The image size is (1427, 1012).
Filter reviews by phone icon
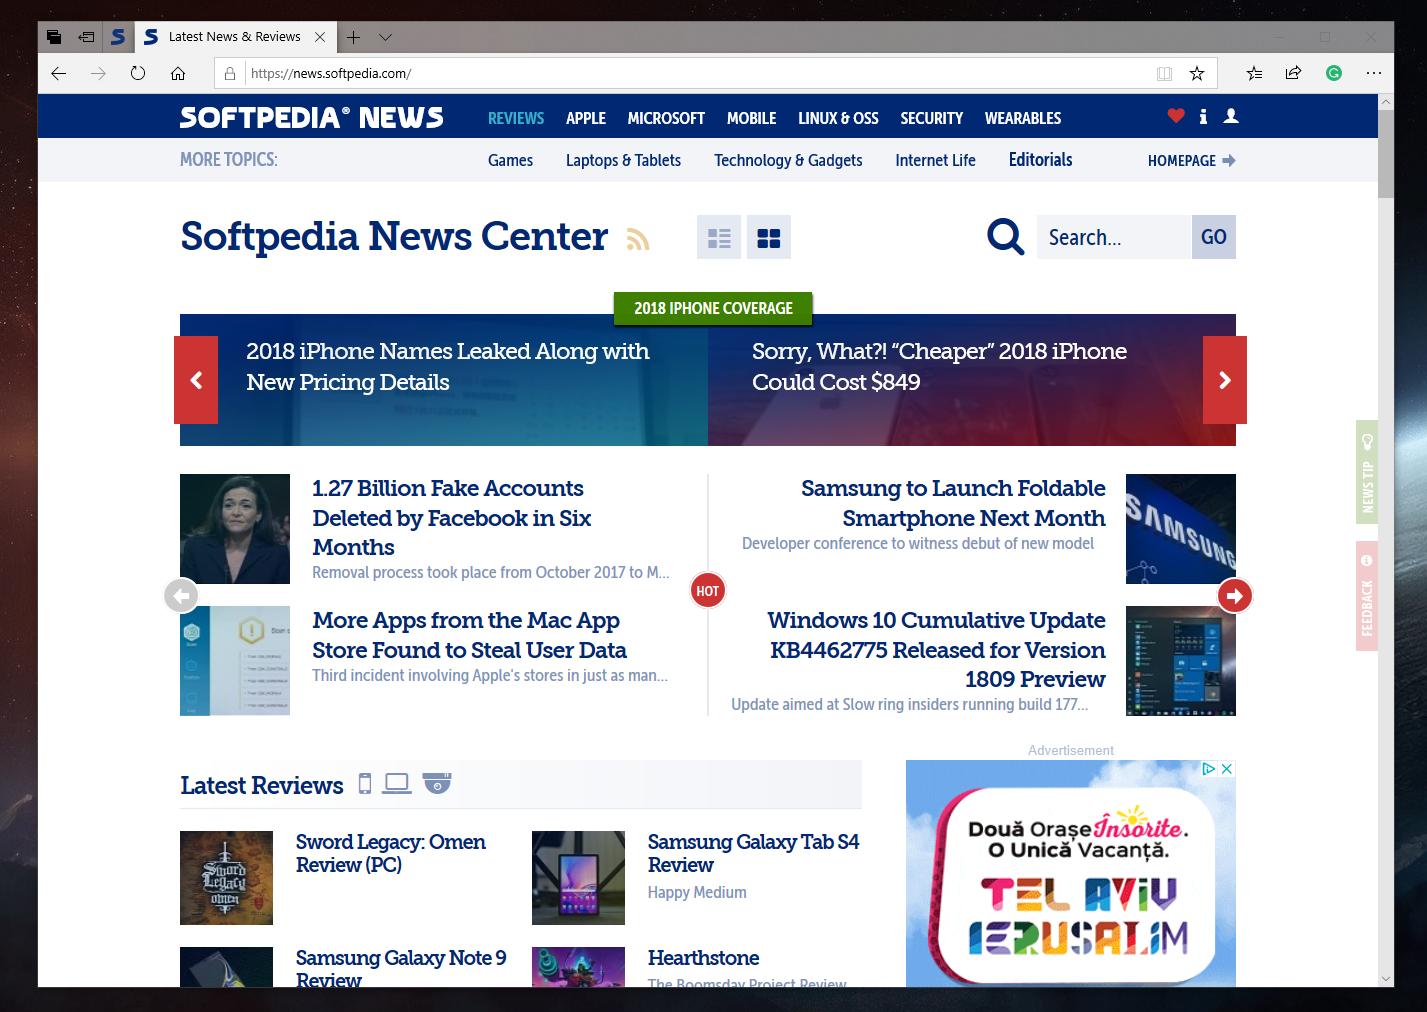coord(365,784)
